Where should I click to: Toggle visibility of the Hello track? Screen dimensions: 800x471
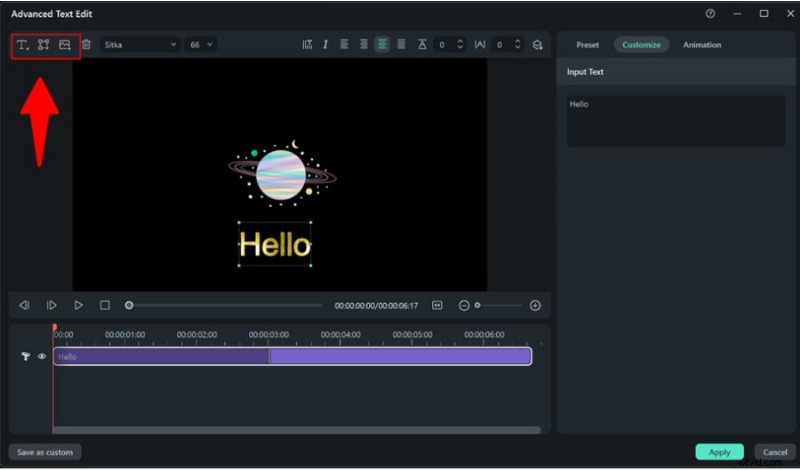tap(42, 356)
